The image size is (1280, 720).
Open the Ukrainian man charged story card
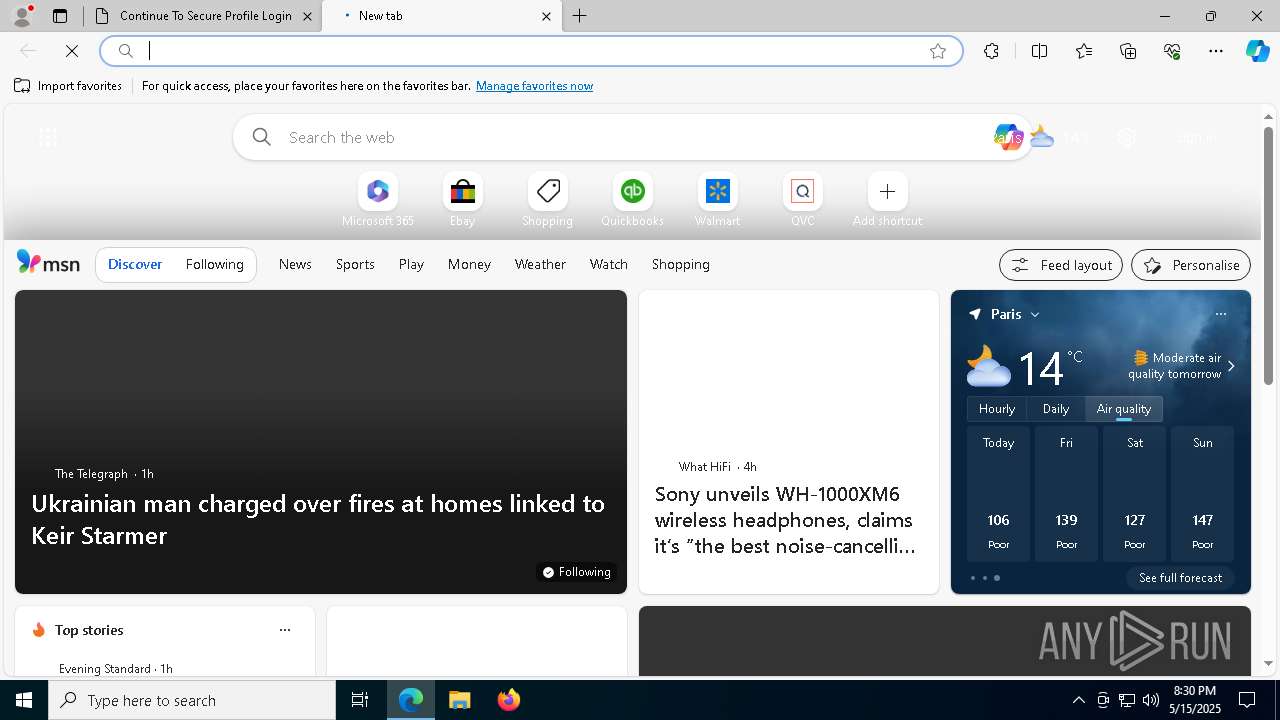tap(321, 442)
